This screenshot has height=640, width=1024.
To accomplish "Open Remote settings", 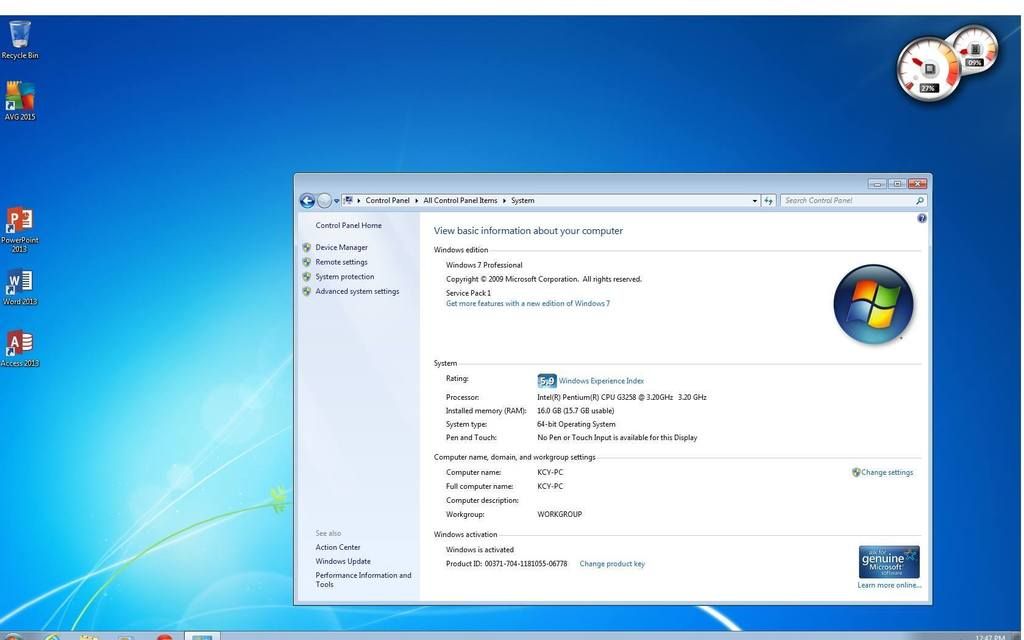I will coord(341,262).
